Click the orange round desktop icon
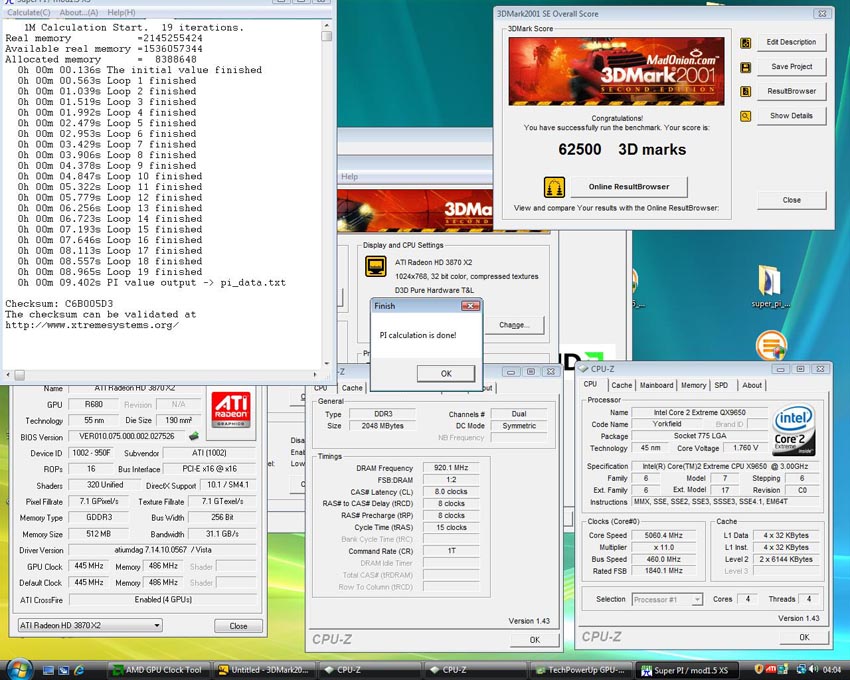Screen dimensions: 850x680 [770, 345]
